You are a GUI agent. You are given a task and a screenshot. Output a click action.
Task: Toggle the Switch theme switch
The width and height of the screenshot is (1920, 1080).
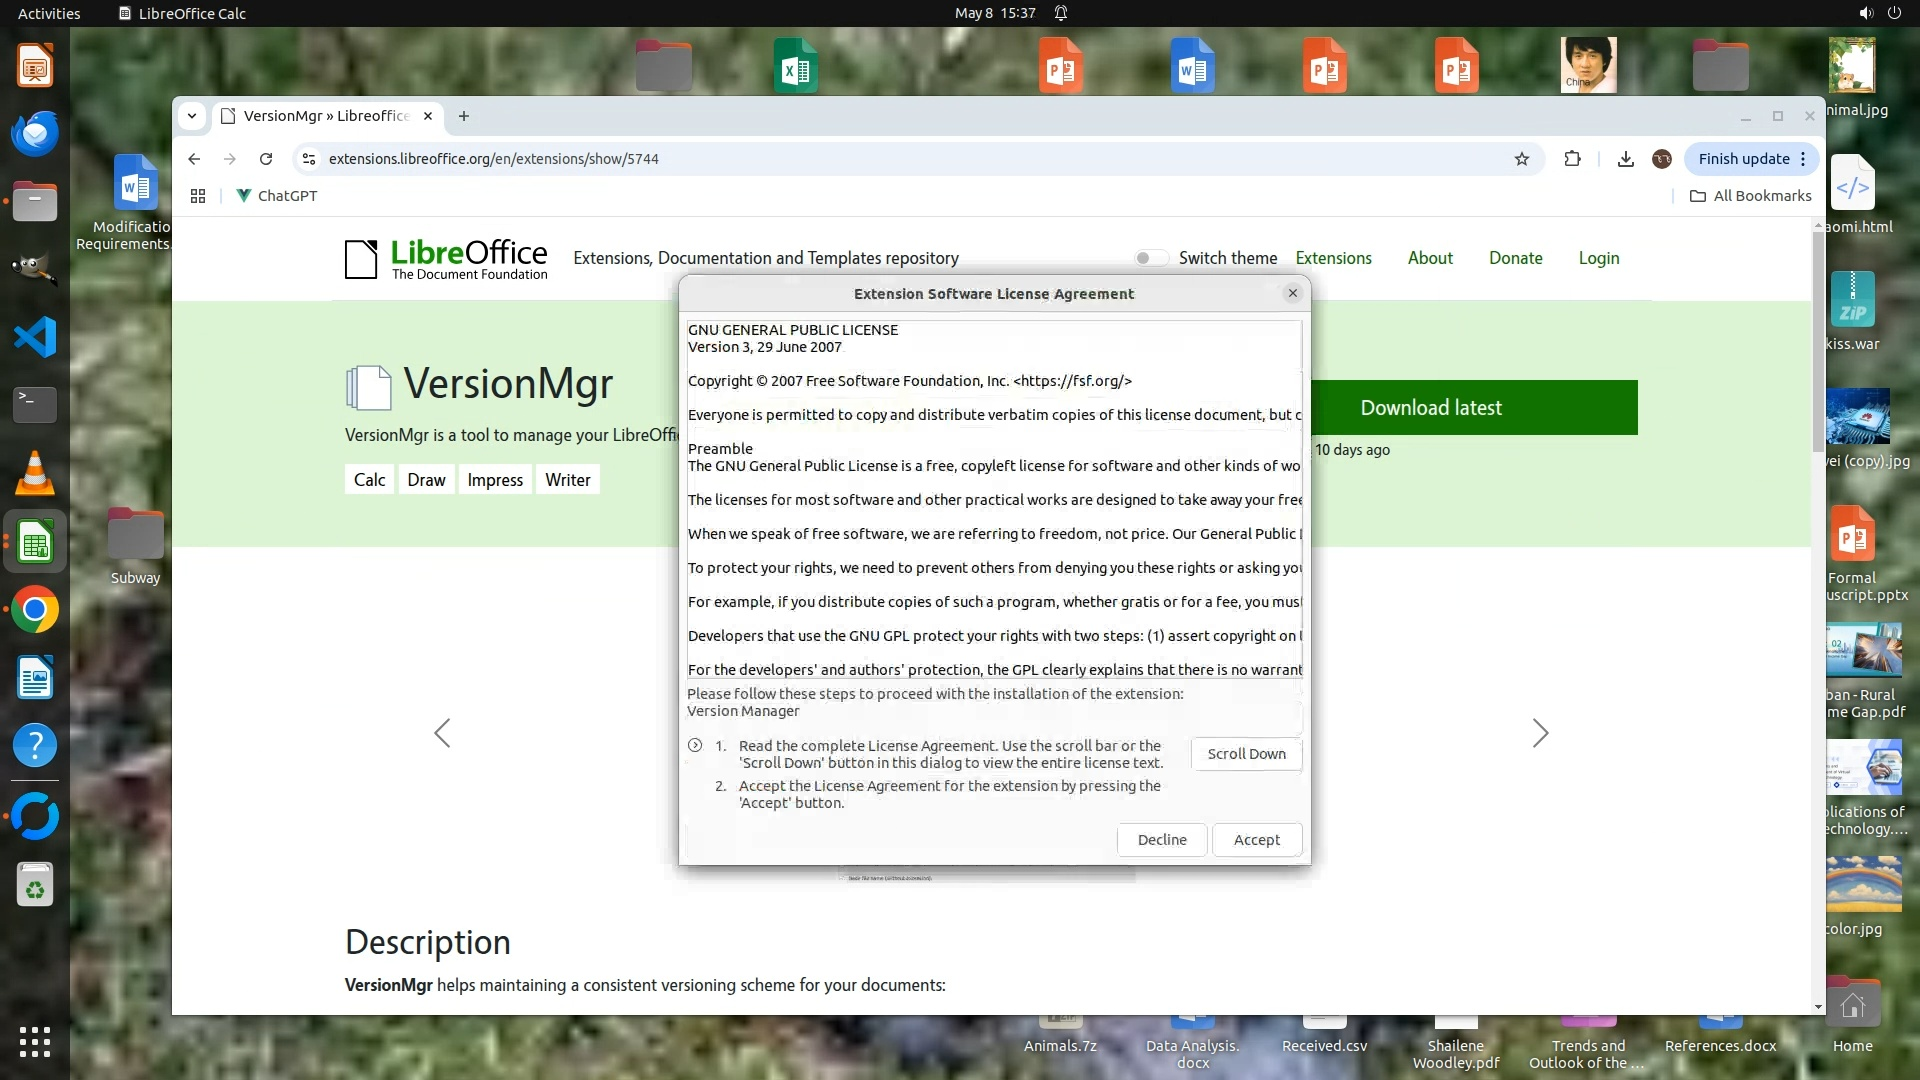coord(1151,258)
